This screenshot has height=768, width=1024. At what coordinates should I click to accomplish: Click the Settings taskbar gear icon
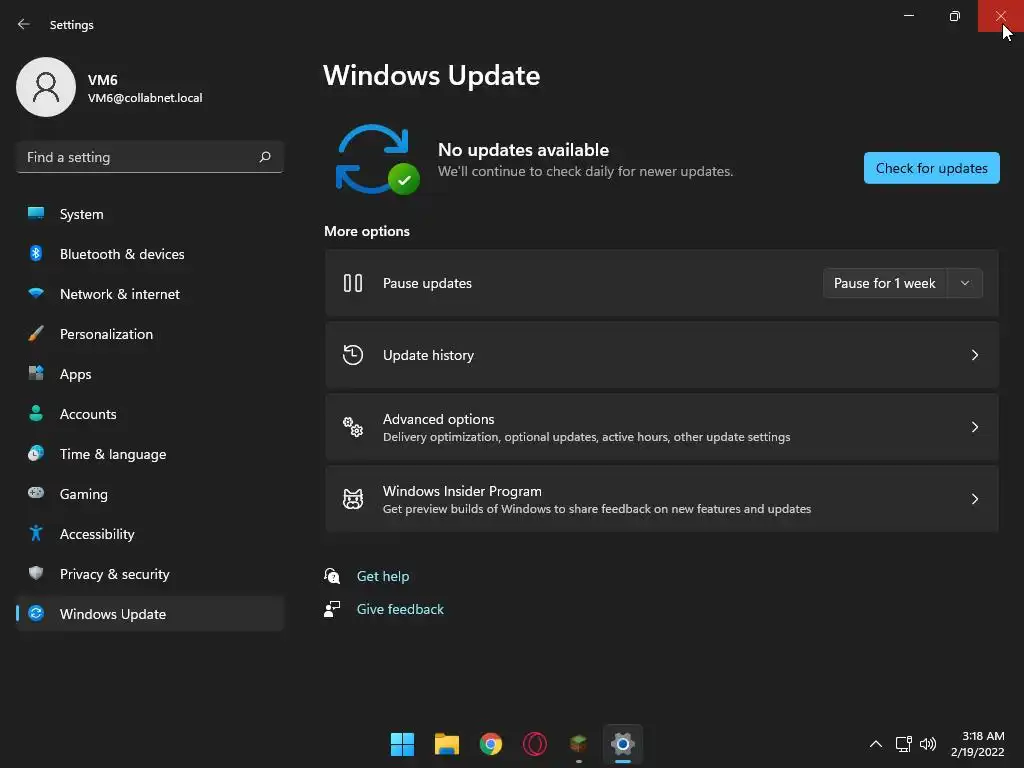click(623, 744)
